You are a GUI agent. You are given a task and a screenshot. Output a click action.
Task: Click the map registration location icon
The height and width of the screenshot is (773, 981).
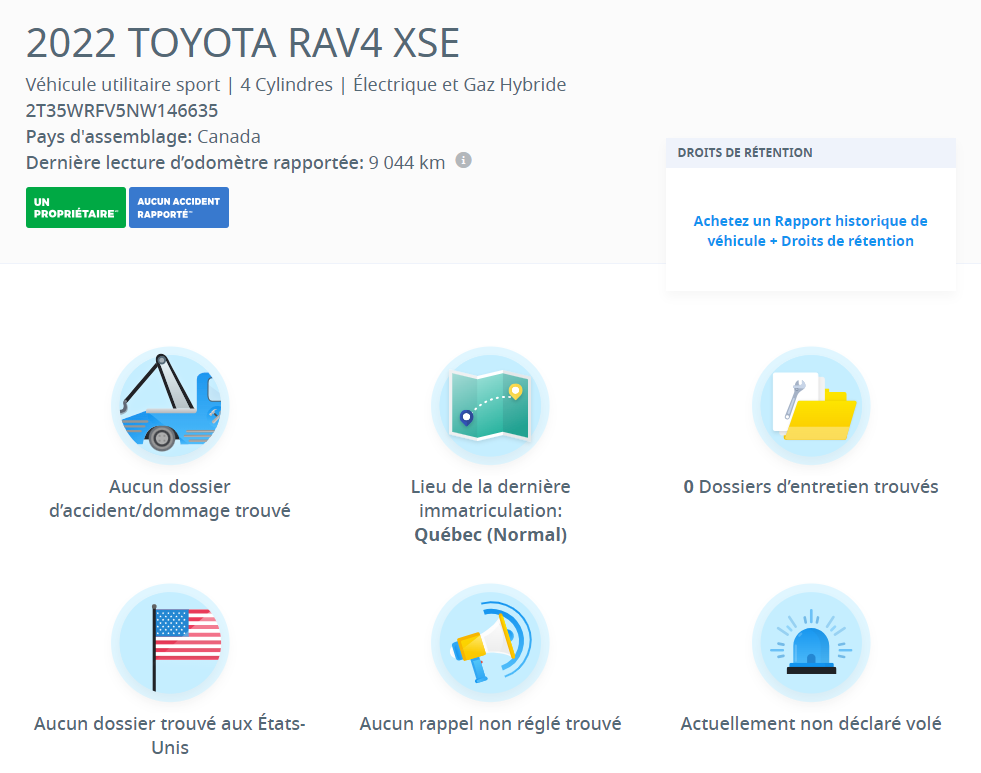490,405
